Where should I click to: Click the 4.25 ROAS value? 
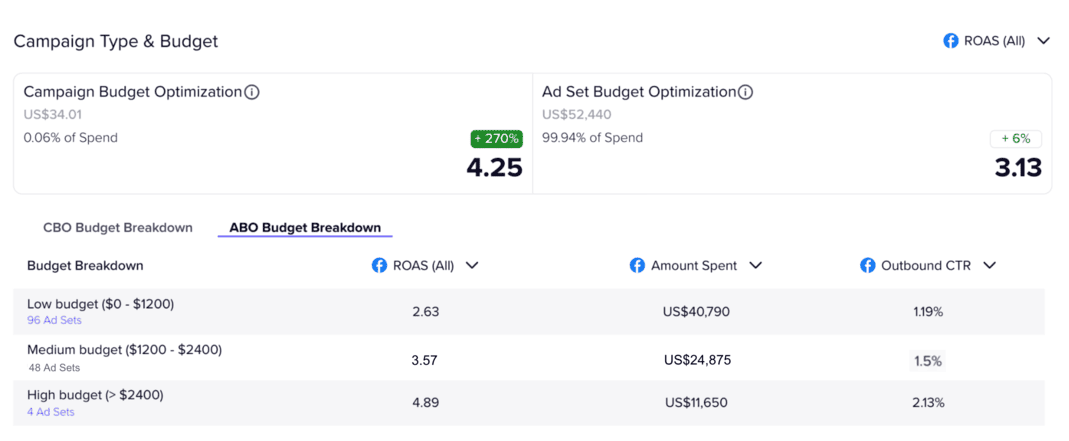coord(494,168)
